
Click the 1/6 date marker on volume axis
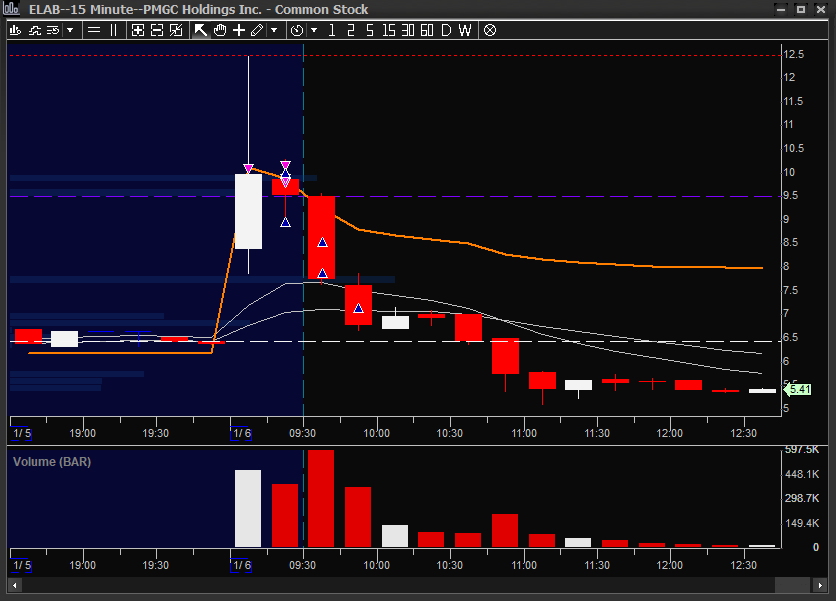click(x=241, y=565)
